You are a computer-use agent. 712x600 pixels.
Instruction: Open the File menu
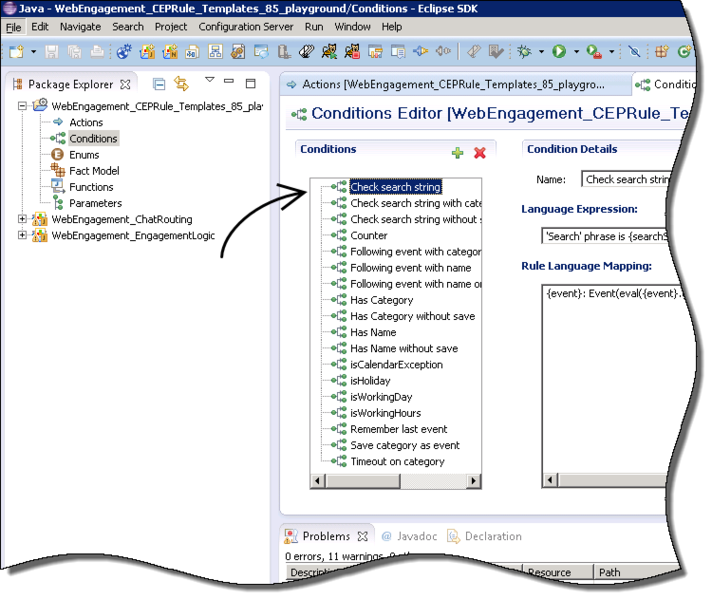[x=13, y=27]
